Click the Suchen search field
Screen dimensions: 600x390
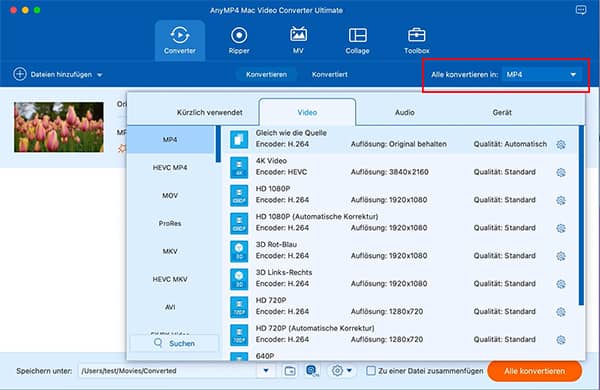[x=174, y=343]
